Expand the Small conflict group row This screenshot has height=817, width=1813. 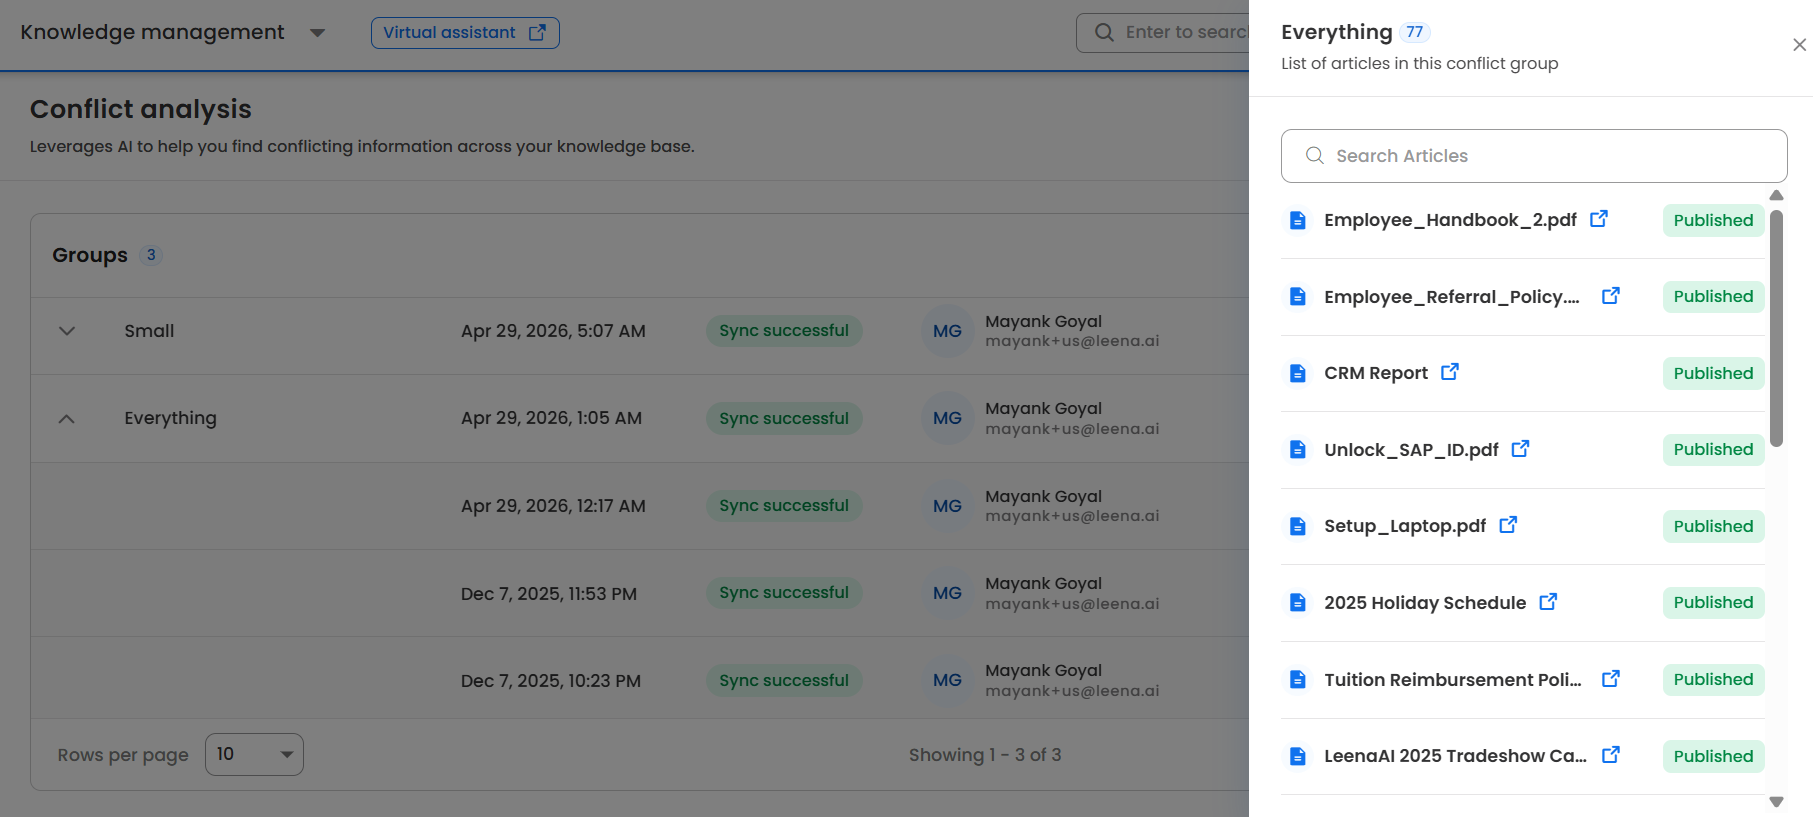pos(67,331)
